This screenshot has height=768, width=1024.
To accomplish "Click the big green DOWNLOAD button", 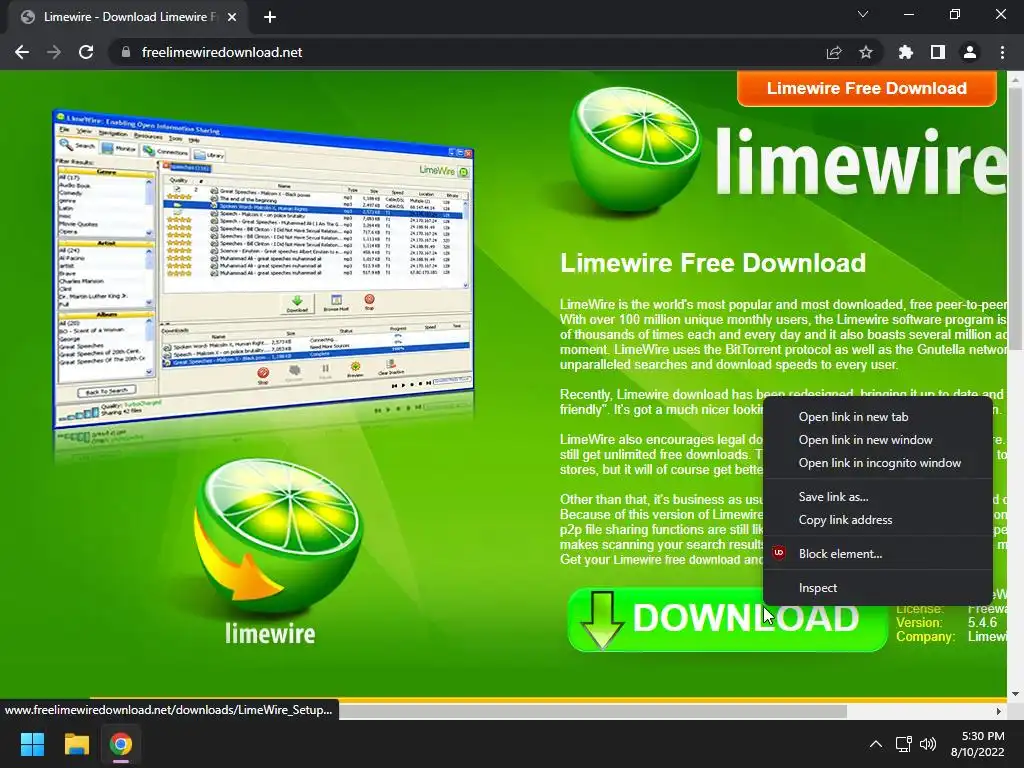I will [x=728, y=619].
